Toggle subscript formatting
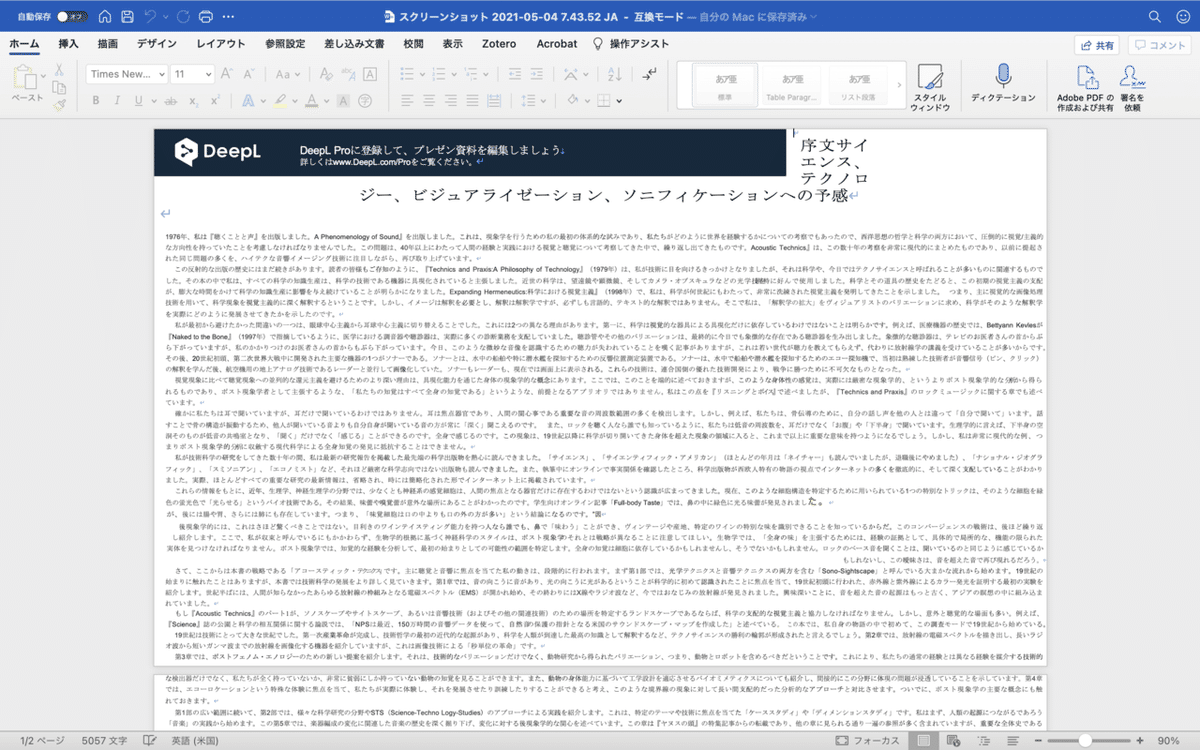This screenshot has height=750, width=1200. pos(194,100)
